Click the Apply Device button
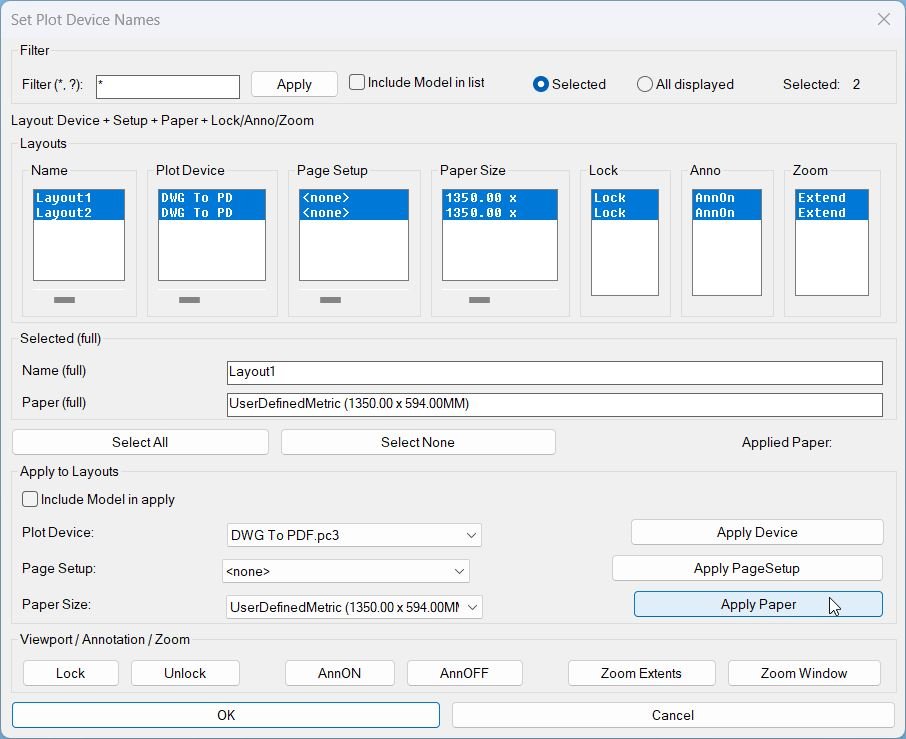This screenshot has height=739, width=906. (x=757, y=532)
